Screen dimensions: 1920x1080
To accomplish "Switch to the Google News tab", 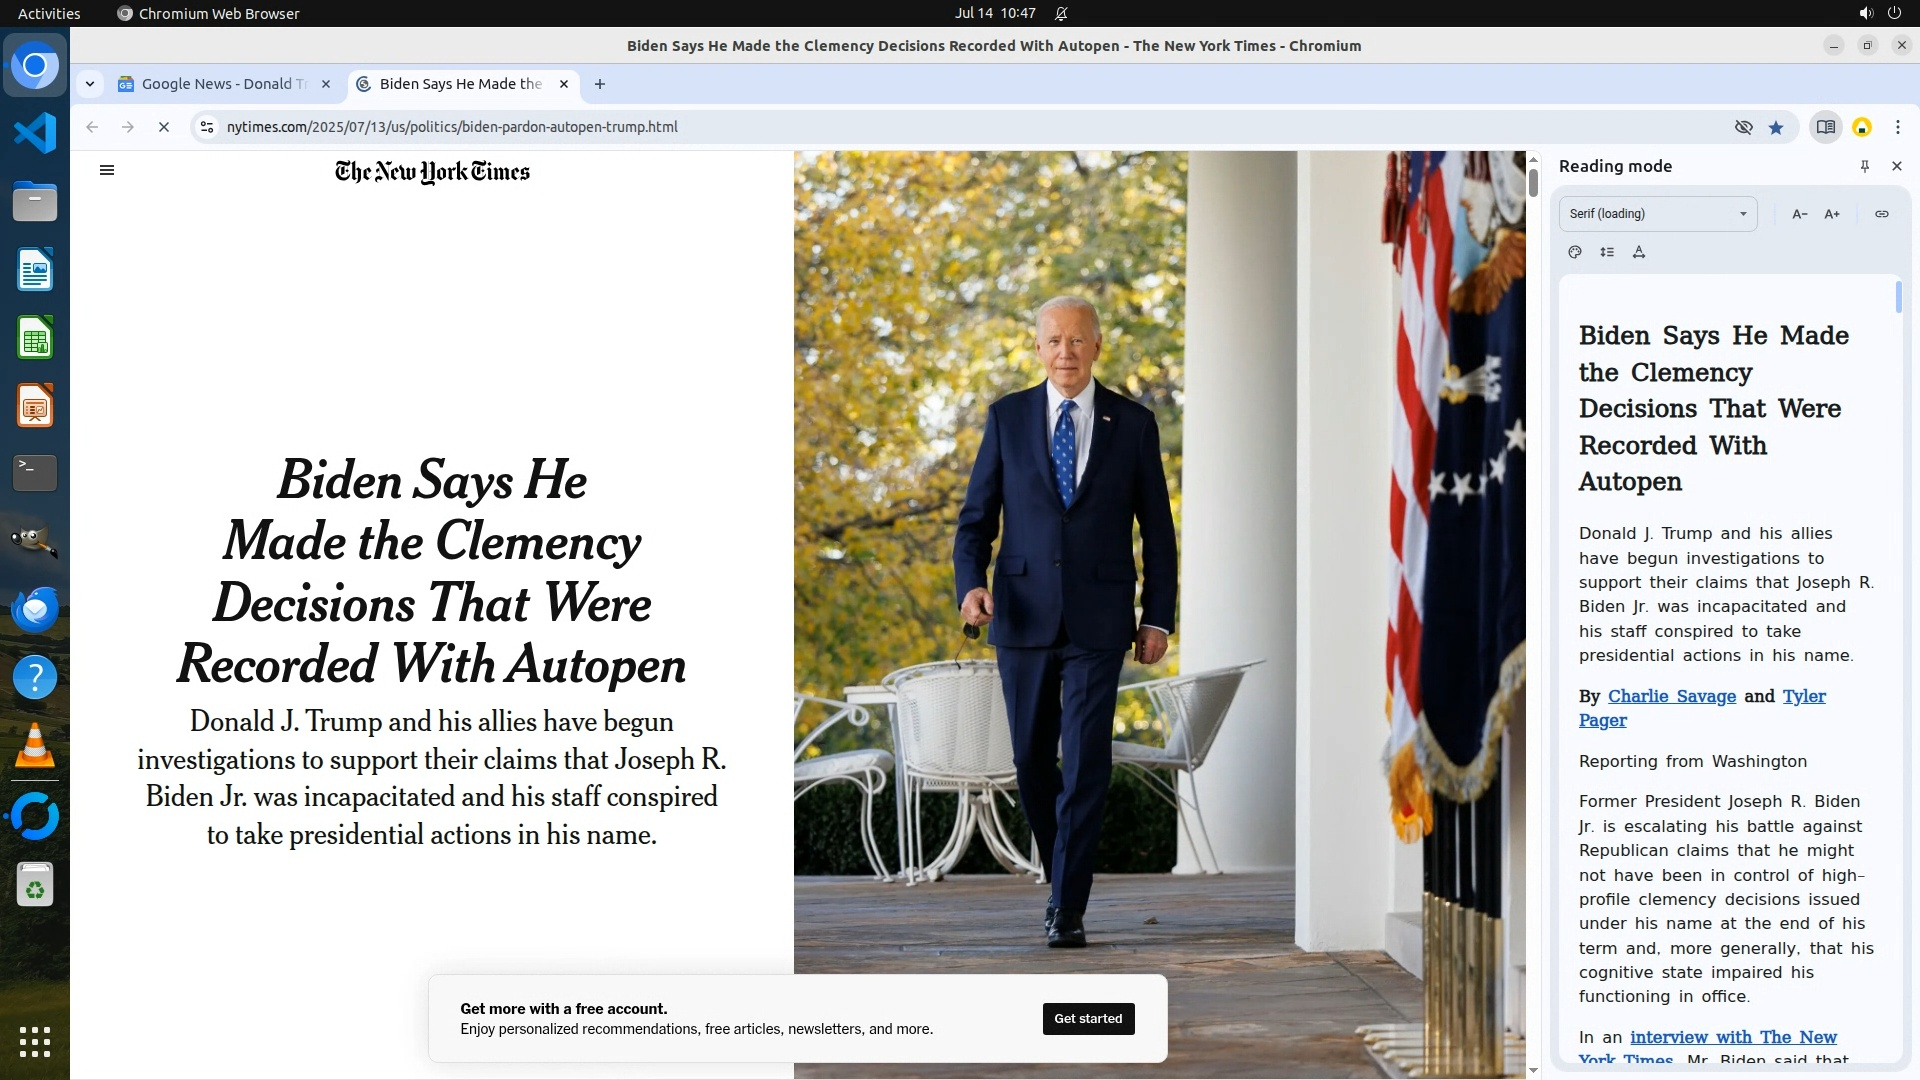I will pyautogui.click(x=224, y=84).
